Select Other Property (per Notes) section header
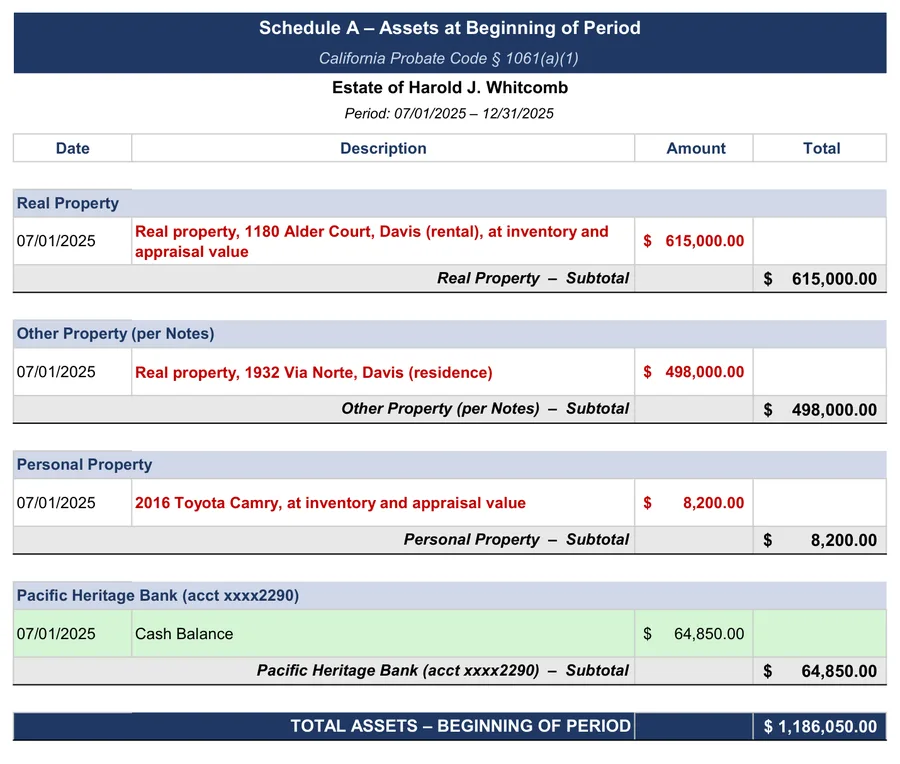The height and width of the screenshot is (764, 900). (449, 334)
